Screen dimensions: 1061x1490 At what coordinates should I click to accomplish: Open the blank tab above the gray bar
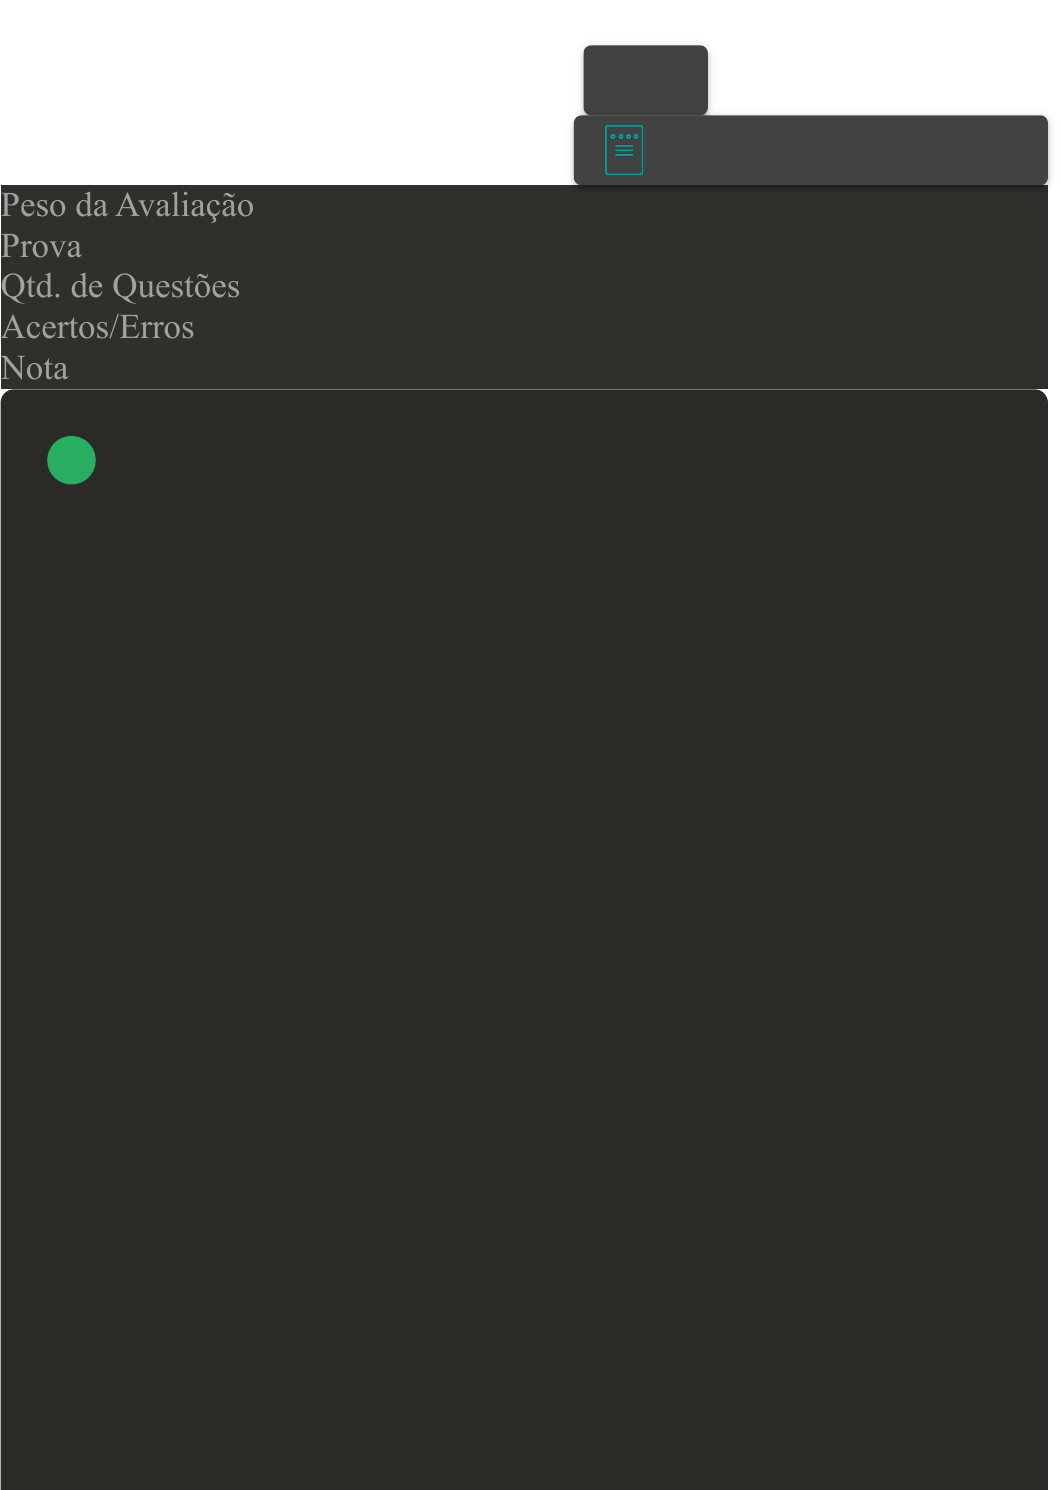(x=646, y=80)
